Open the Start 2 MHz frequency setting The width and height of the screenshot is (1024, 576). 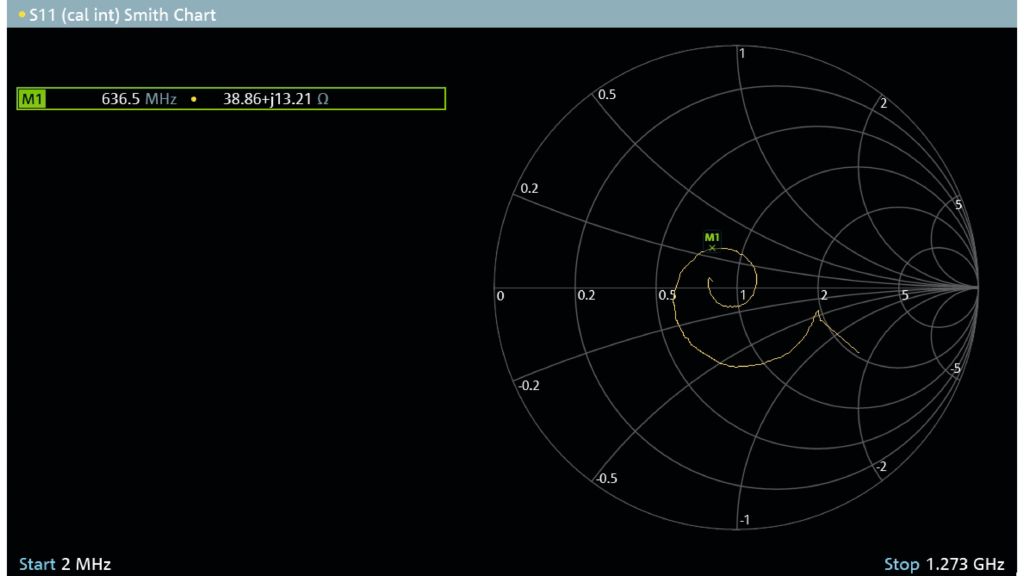tap(65, 564)
